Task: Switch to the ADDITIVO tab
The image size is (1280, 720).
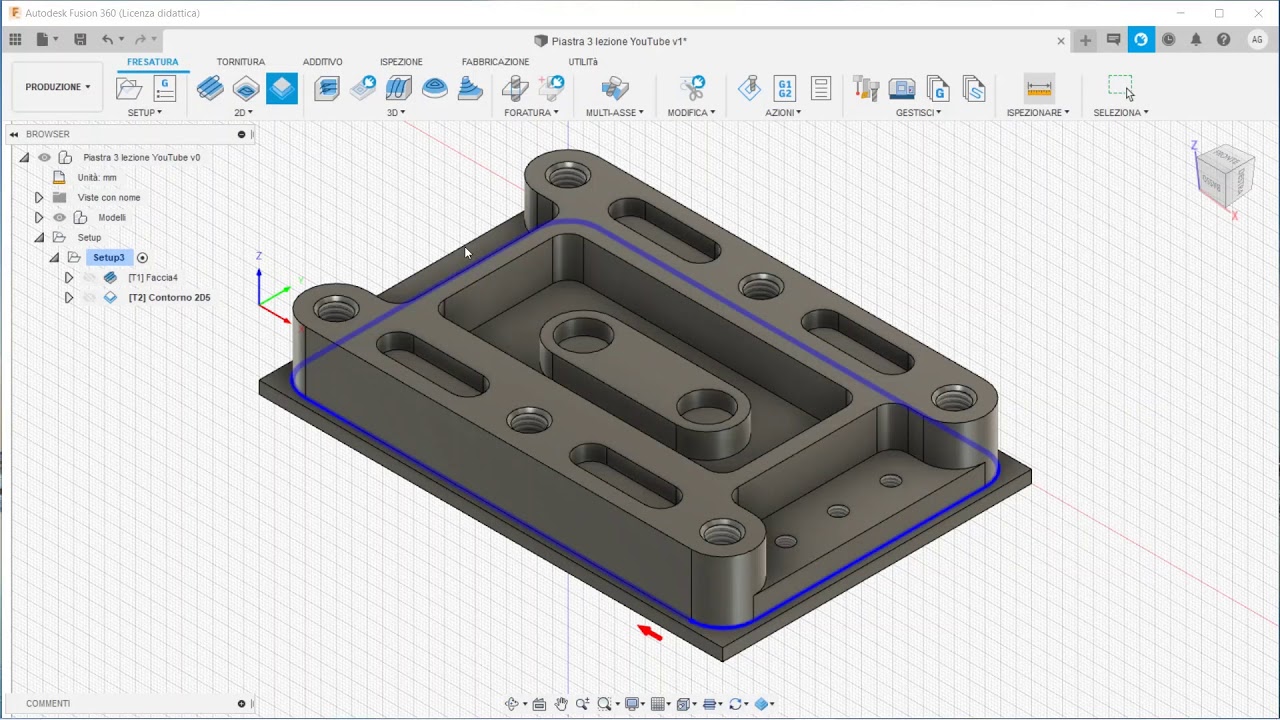Action: pyautogui.click(x=323, y=62)
